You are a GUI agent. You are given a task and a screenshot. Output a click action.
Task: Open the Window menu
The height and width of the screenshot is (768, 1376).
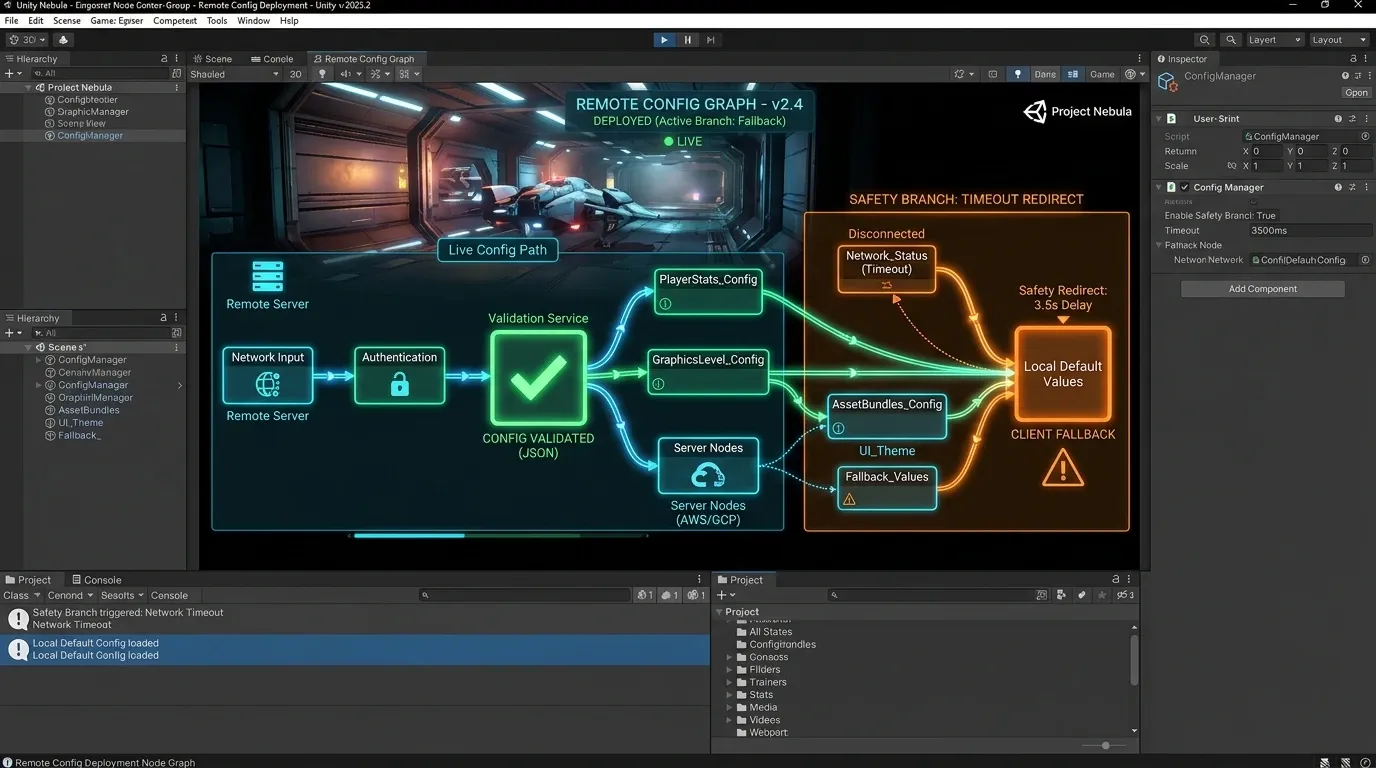[x=253, y=21]
